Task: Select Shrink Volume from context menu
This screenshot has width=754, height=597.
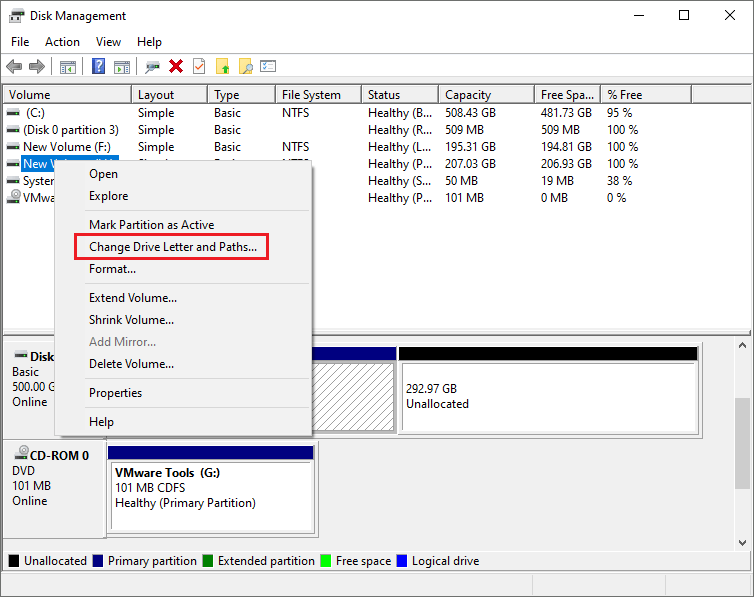Action: pos(131,320)
